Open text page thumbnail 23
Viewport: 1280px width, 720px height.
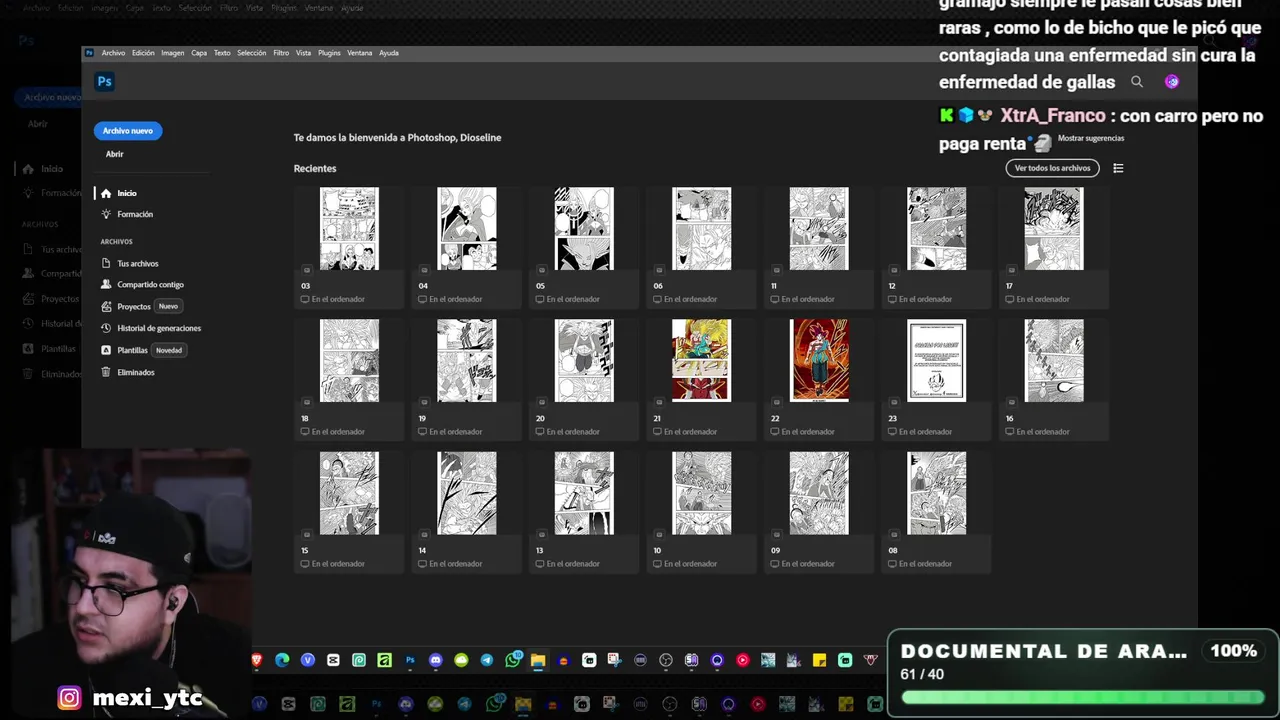click(x=936, y=361)
